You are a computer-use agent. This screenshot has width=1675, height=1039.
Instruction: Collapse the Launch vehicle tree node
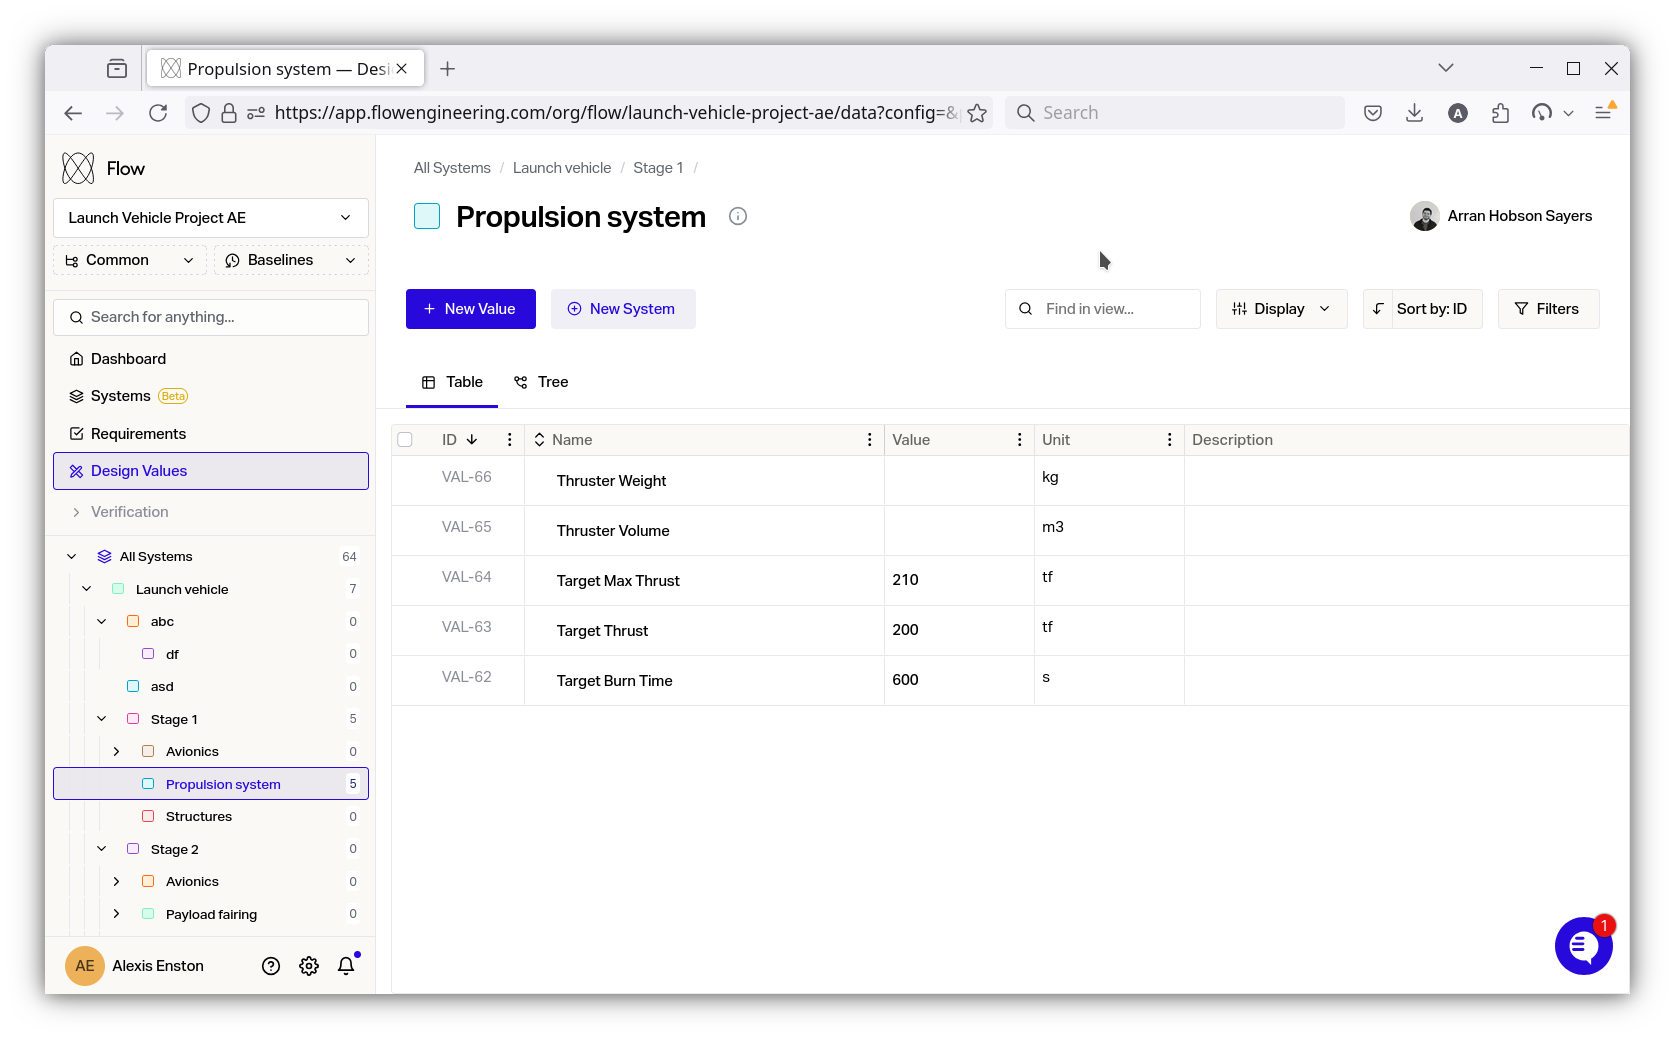pos(87,589)
